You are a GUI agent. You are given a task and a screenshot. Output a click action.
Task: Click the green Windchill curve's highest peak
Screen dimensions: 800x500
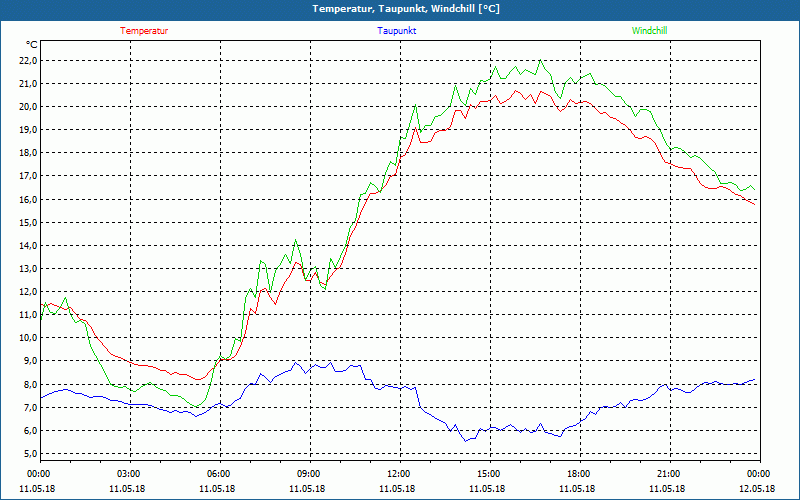541,61
